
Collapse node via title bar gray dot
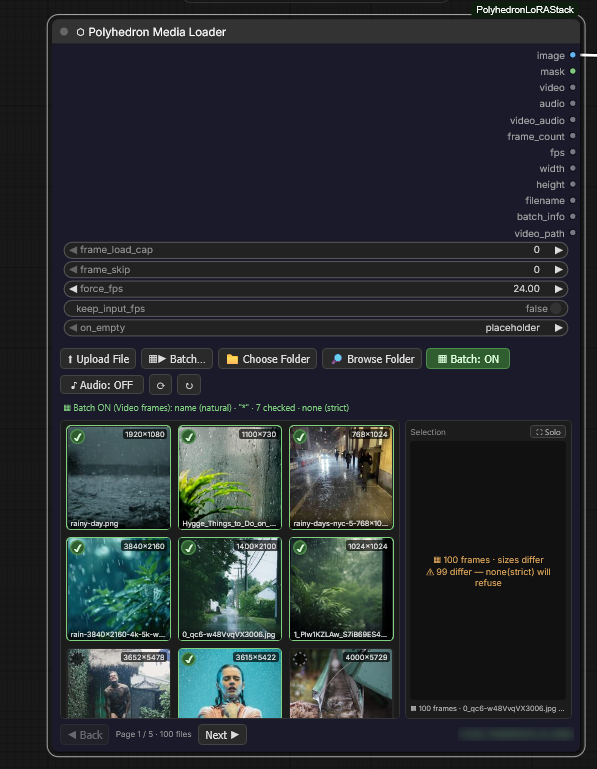pos(64,32)
